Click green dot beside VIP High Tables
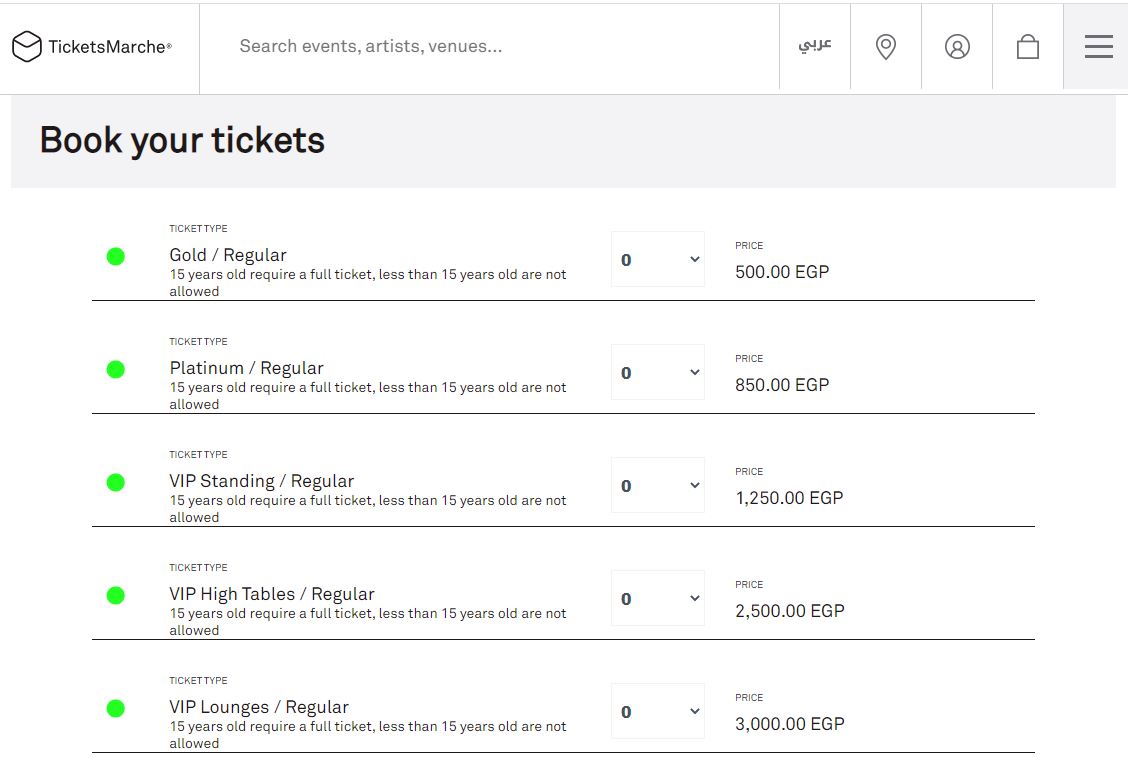The height and width of the screenshot is (758, 1128). click(115, 595)
